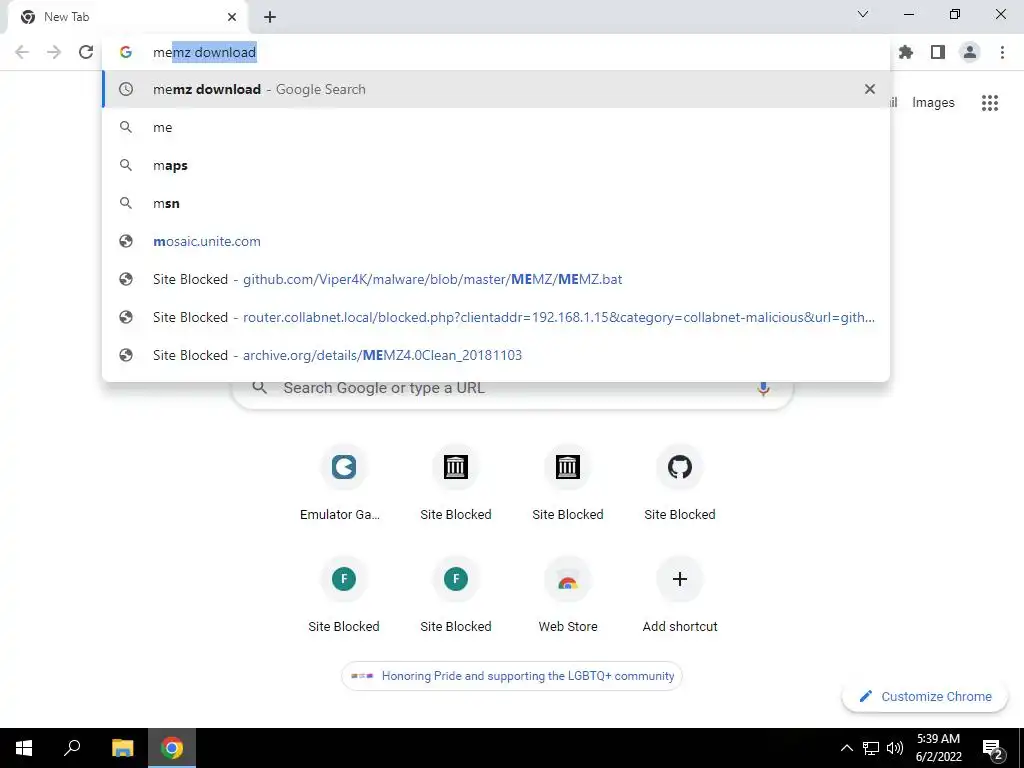Open the Web Store shortcut
The width and height of the screenshot is (1024, 768).
click(x=568, y=596)
